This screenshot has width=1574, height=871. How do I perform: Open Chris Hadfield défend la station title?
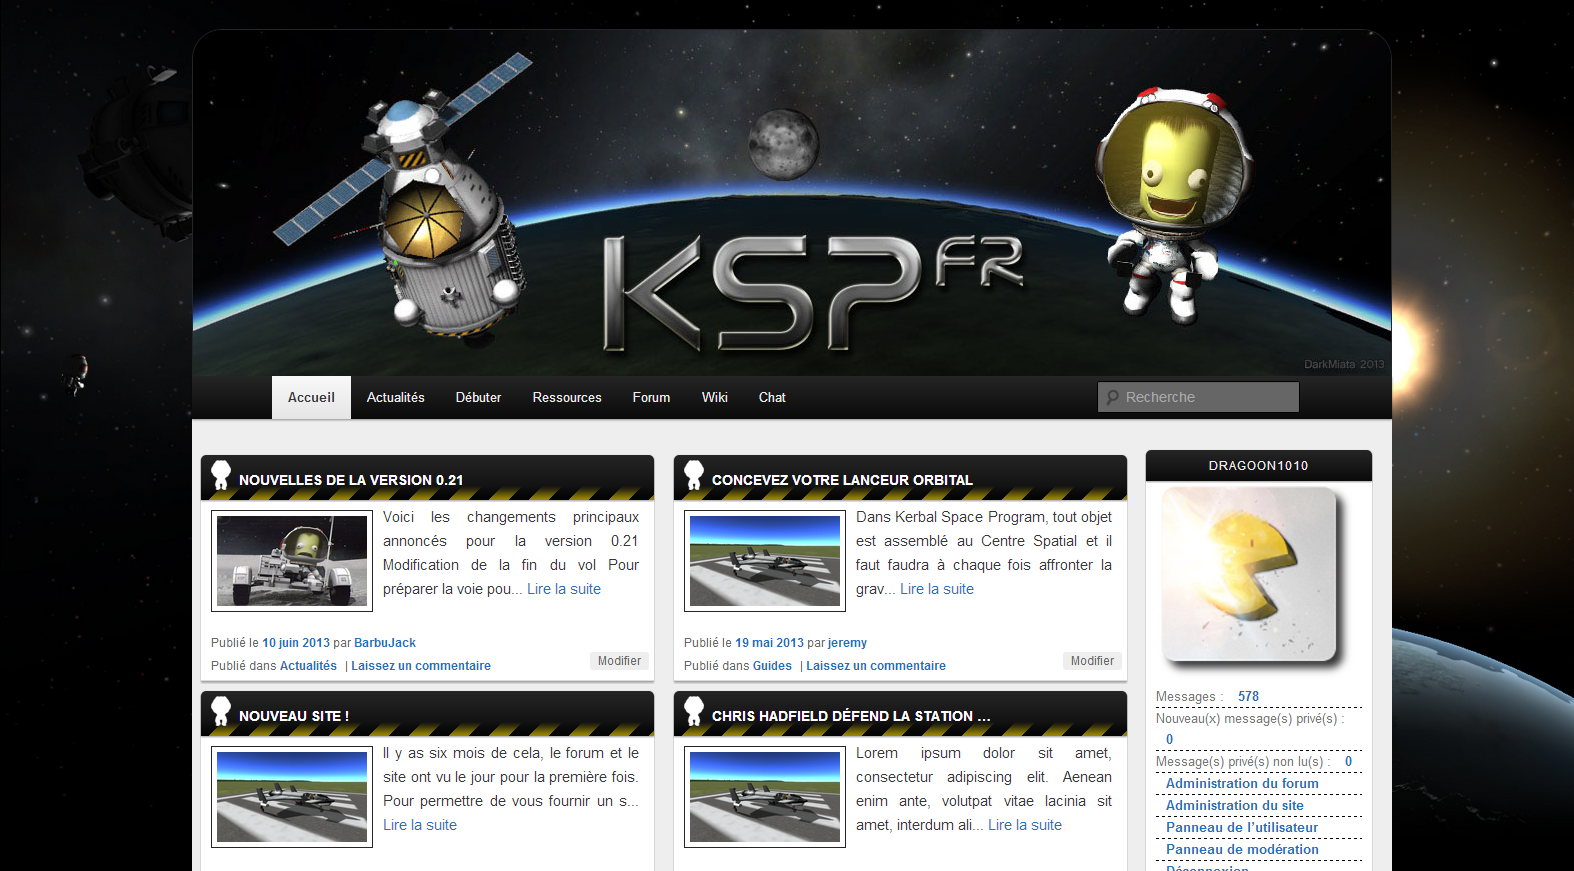coord(851,716)
